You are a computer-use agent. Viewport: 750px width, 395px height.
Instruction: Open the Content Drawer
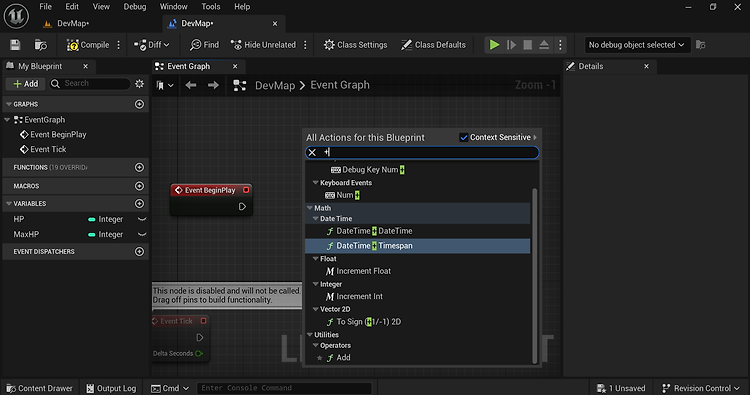tap(39, 388)
